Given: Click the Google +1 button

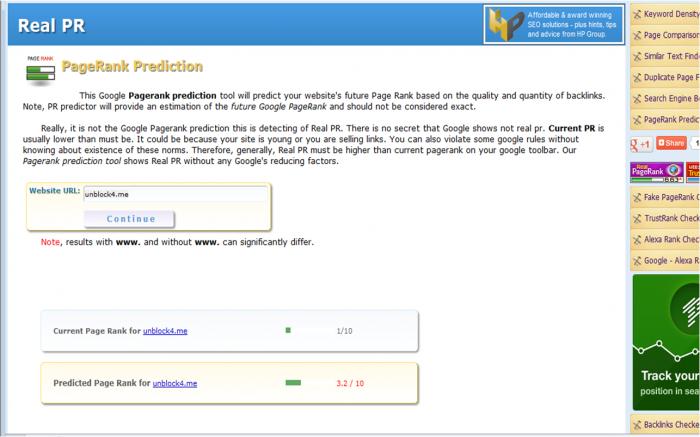Looking at the screenshot, I should tap(640, 144).
